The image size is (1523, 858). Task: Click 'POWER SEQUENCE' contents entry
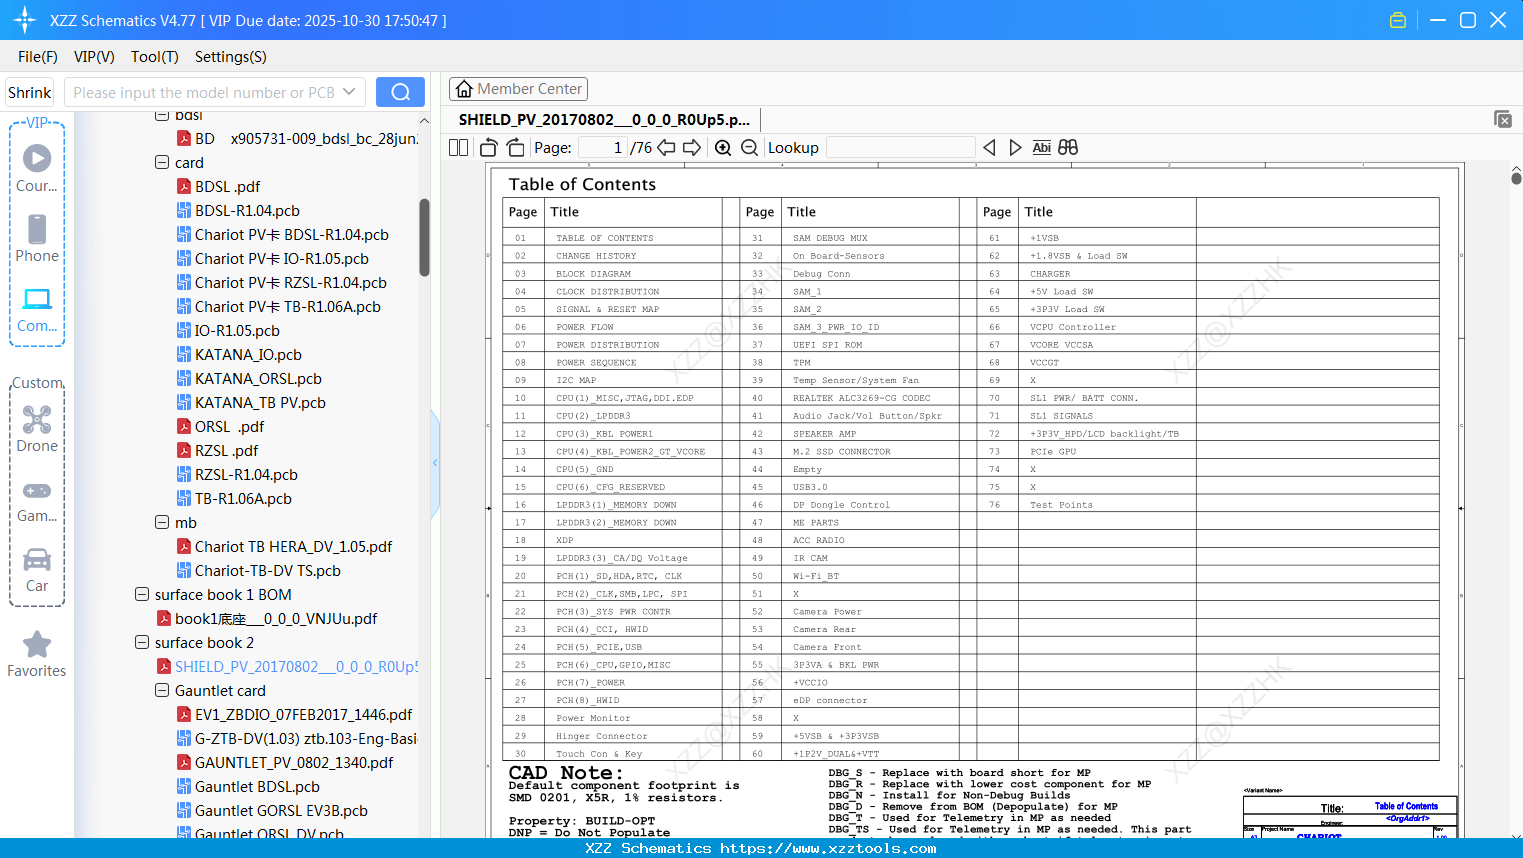pyautogui.click(x=596, y=363)
